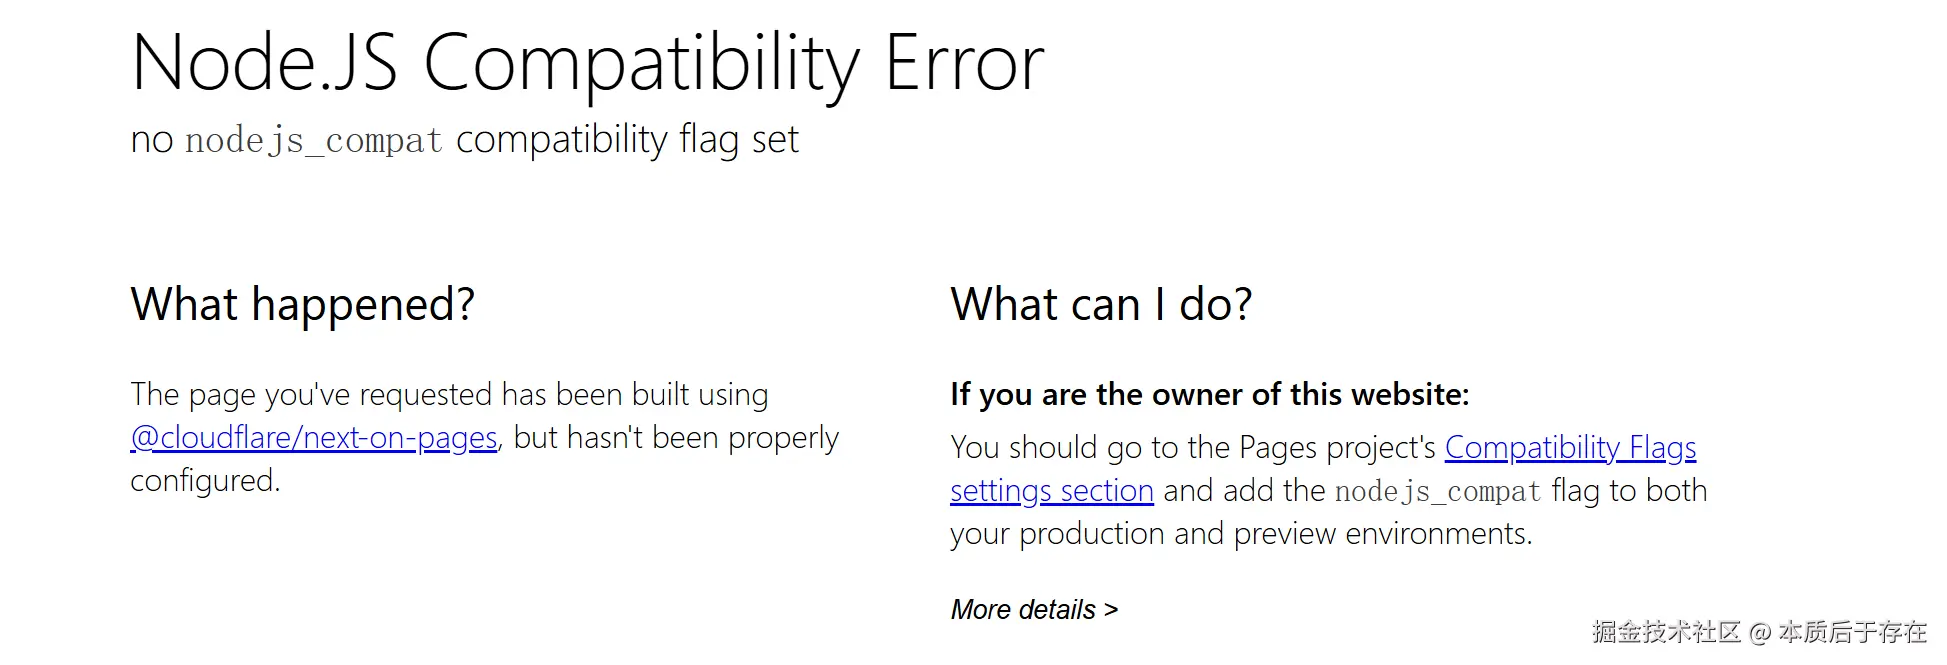Screen dimensions: 1947x665
Task: Click the 掘金技术社区 watermark text
Action: tap(1666, 632)
